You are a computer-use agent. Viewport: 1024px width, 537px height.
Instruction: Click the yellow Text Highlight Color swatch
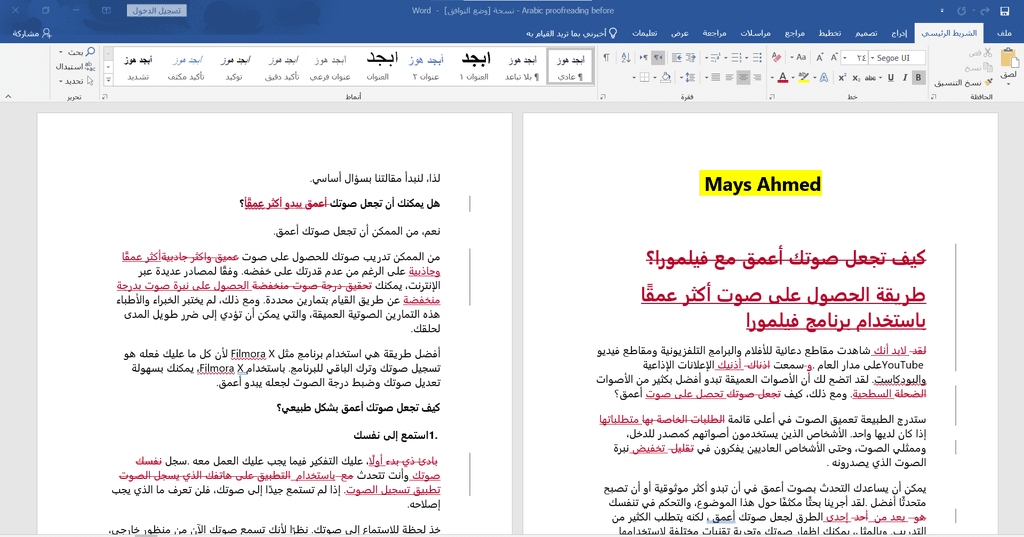coord(803,78)
